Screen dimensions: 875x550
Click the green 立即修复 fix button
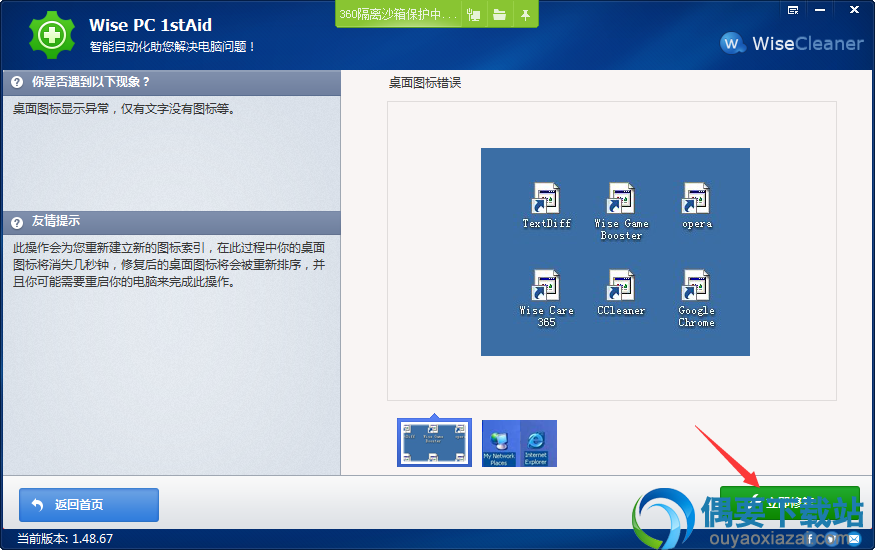pos(790,503)
